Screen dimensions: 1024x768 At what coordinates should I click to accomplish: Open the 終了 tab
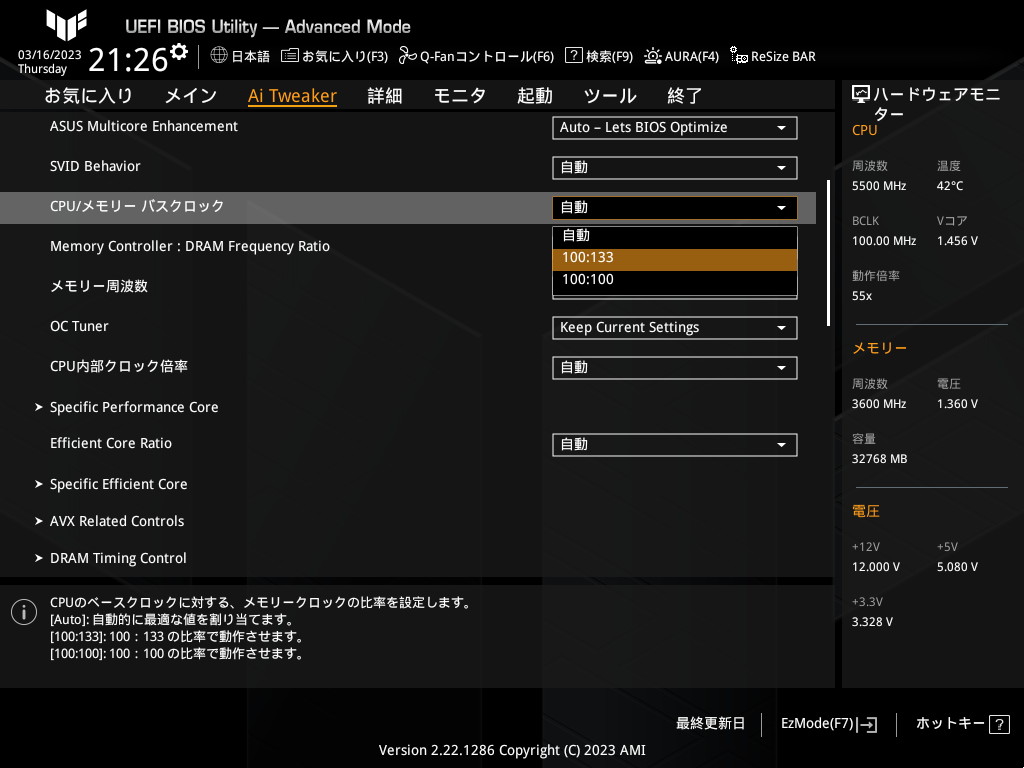pyautogui.click(x=684, y=96)
